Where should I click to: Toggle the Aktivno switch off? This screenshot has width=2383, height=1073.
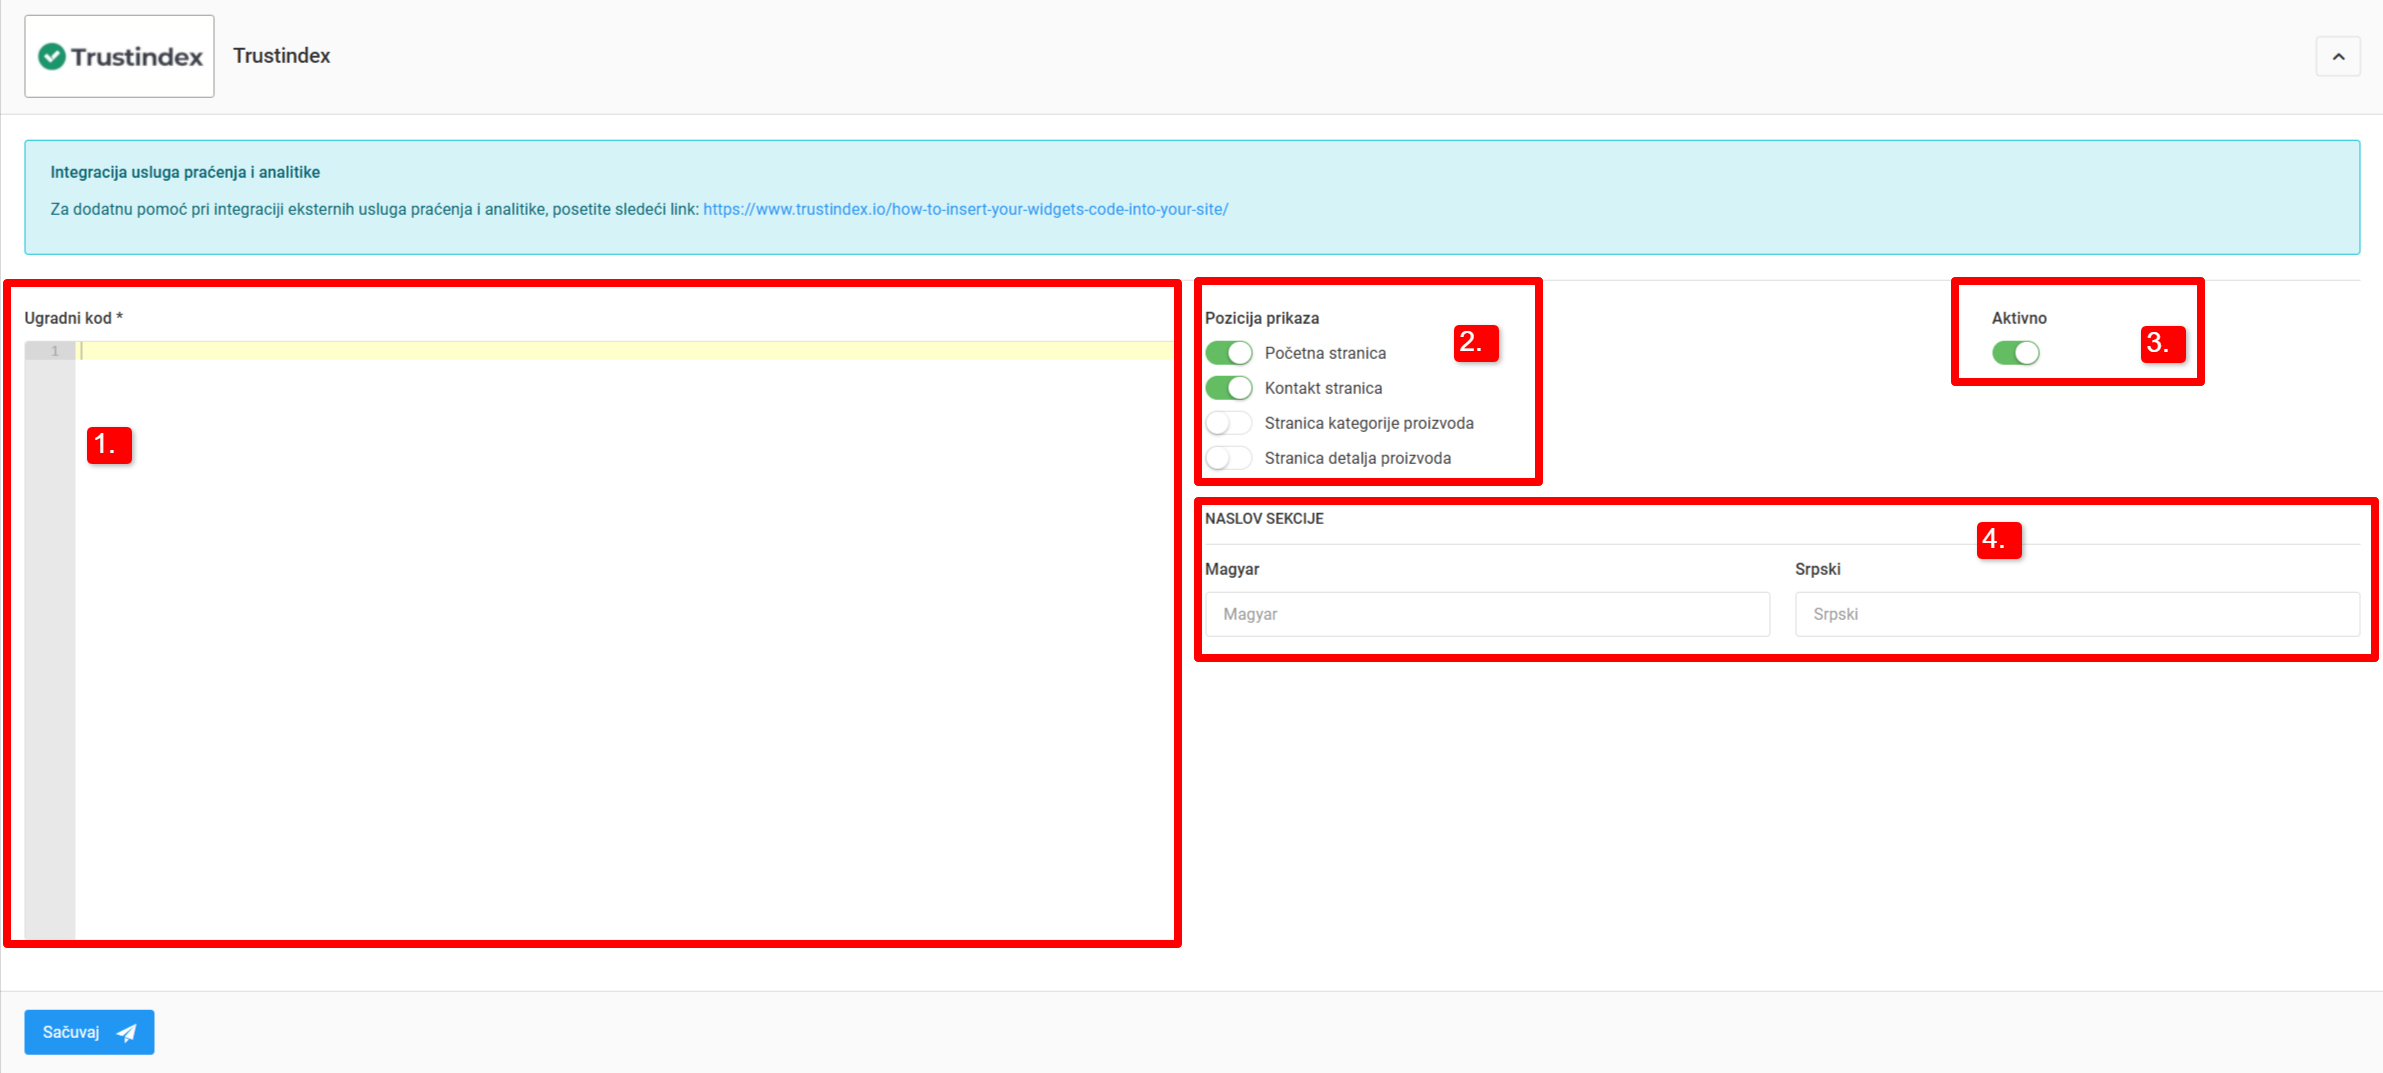[x=2015, y=353]
